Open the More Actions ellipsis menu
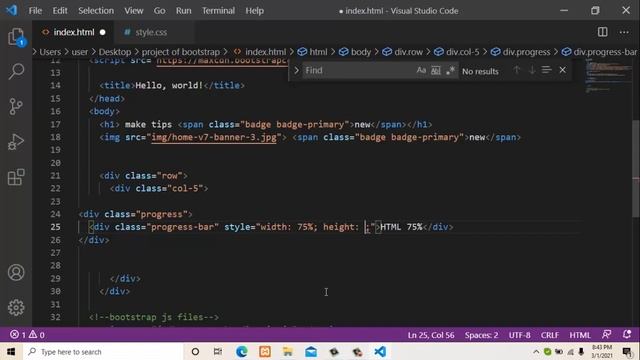640x360 pixels. point(624,32)
